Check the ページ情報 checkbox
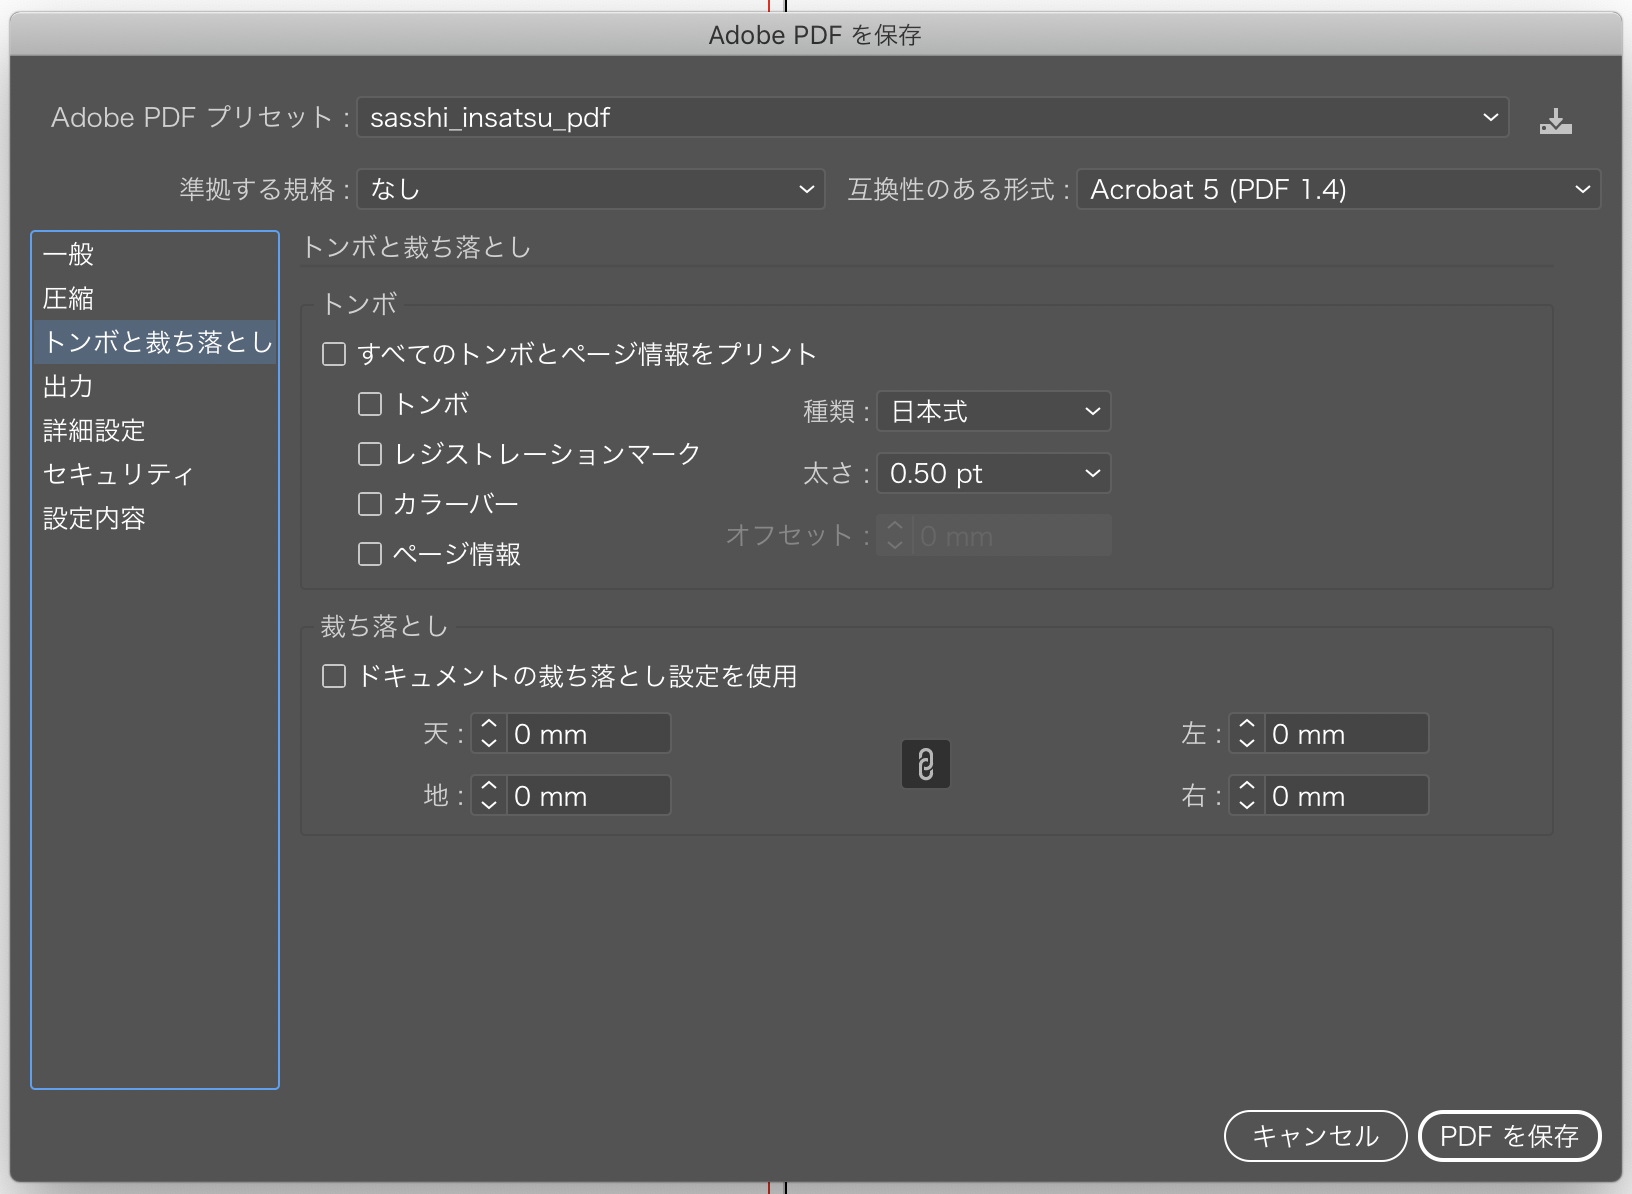Viewport: 1632px width, 1194px height. (370, 554)
